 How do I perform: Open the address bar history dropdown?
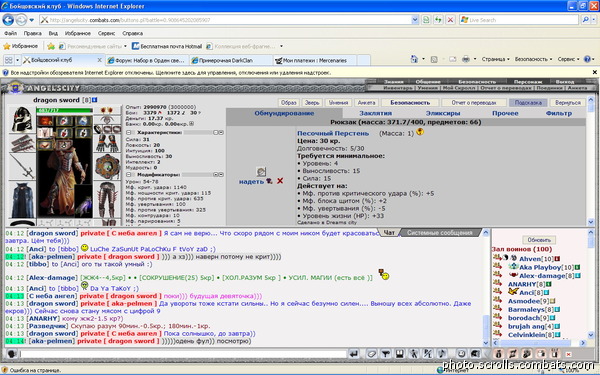tap(415, 20)
